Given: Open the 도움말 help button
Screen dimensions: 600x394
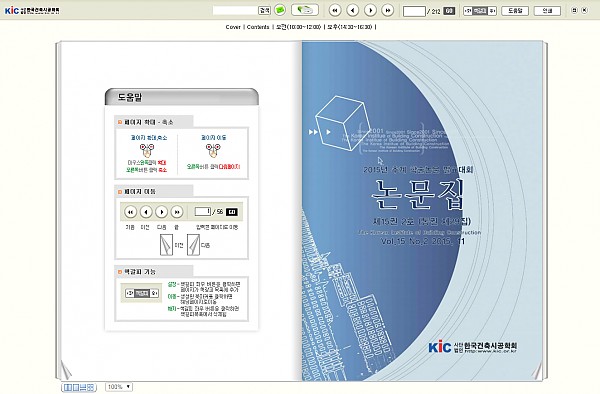Looking at the screenshot, I should tap(515, 11).
